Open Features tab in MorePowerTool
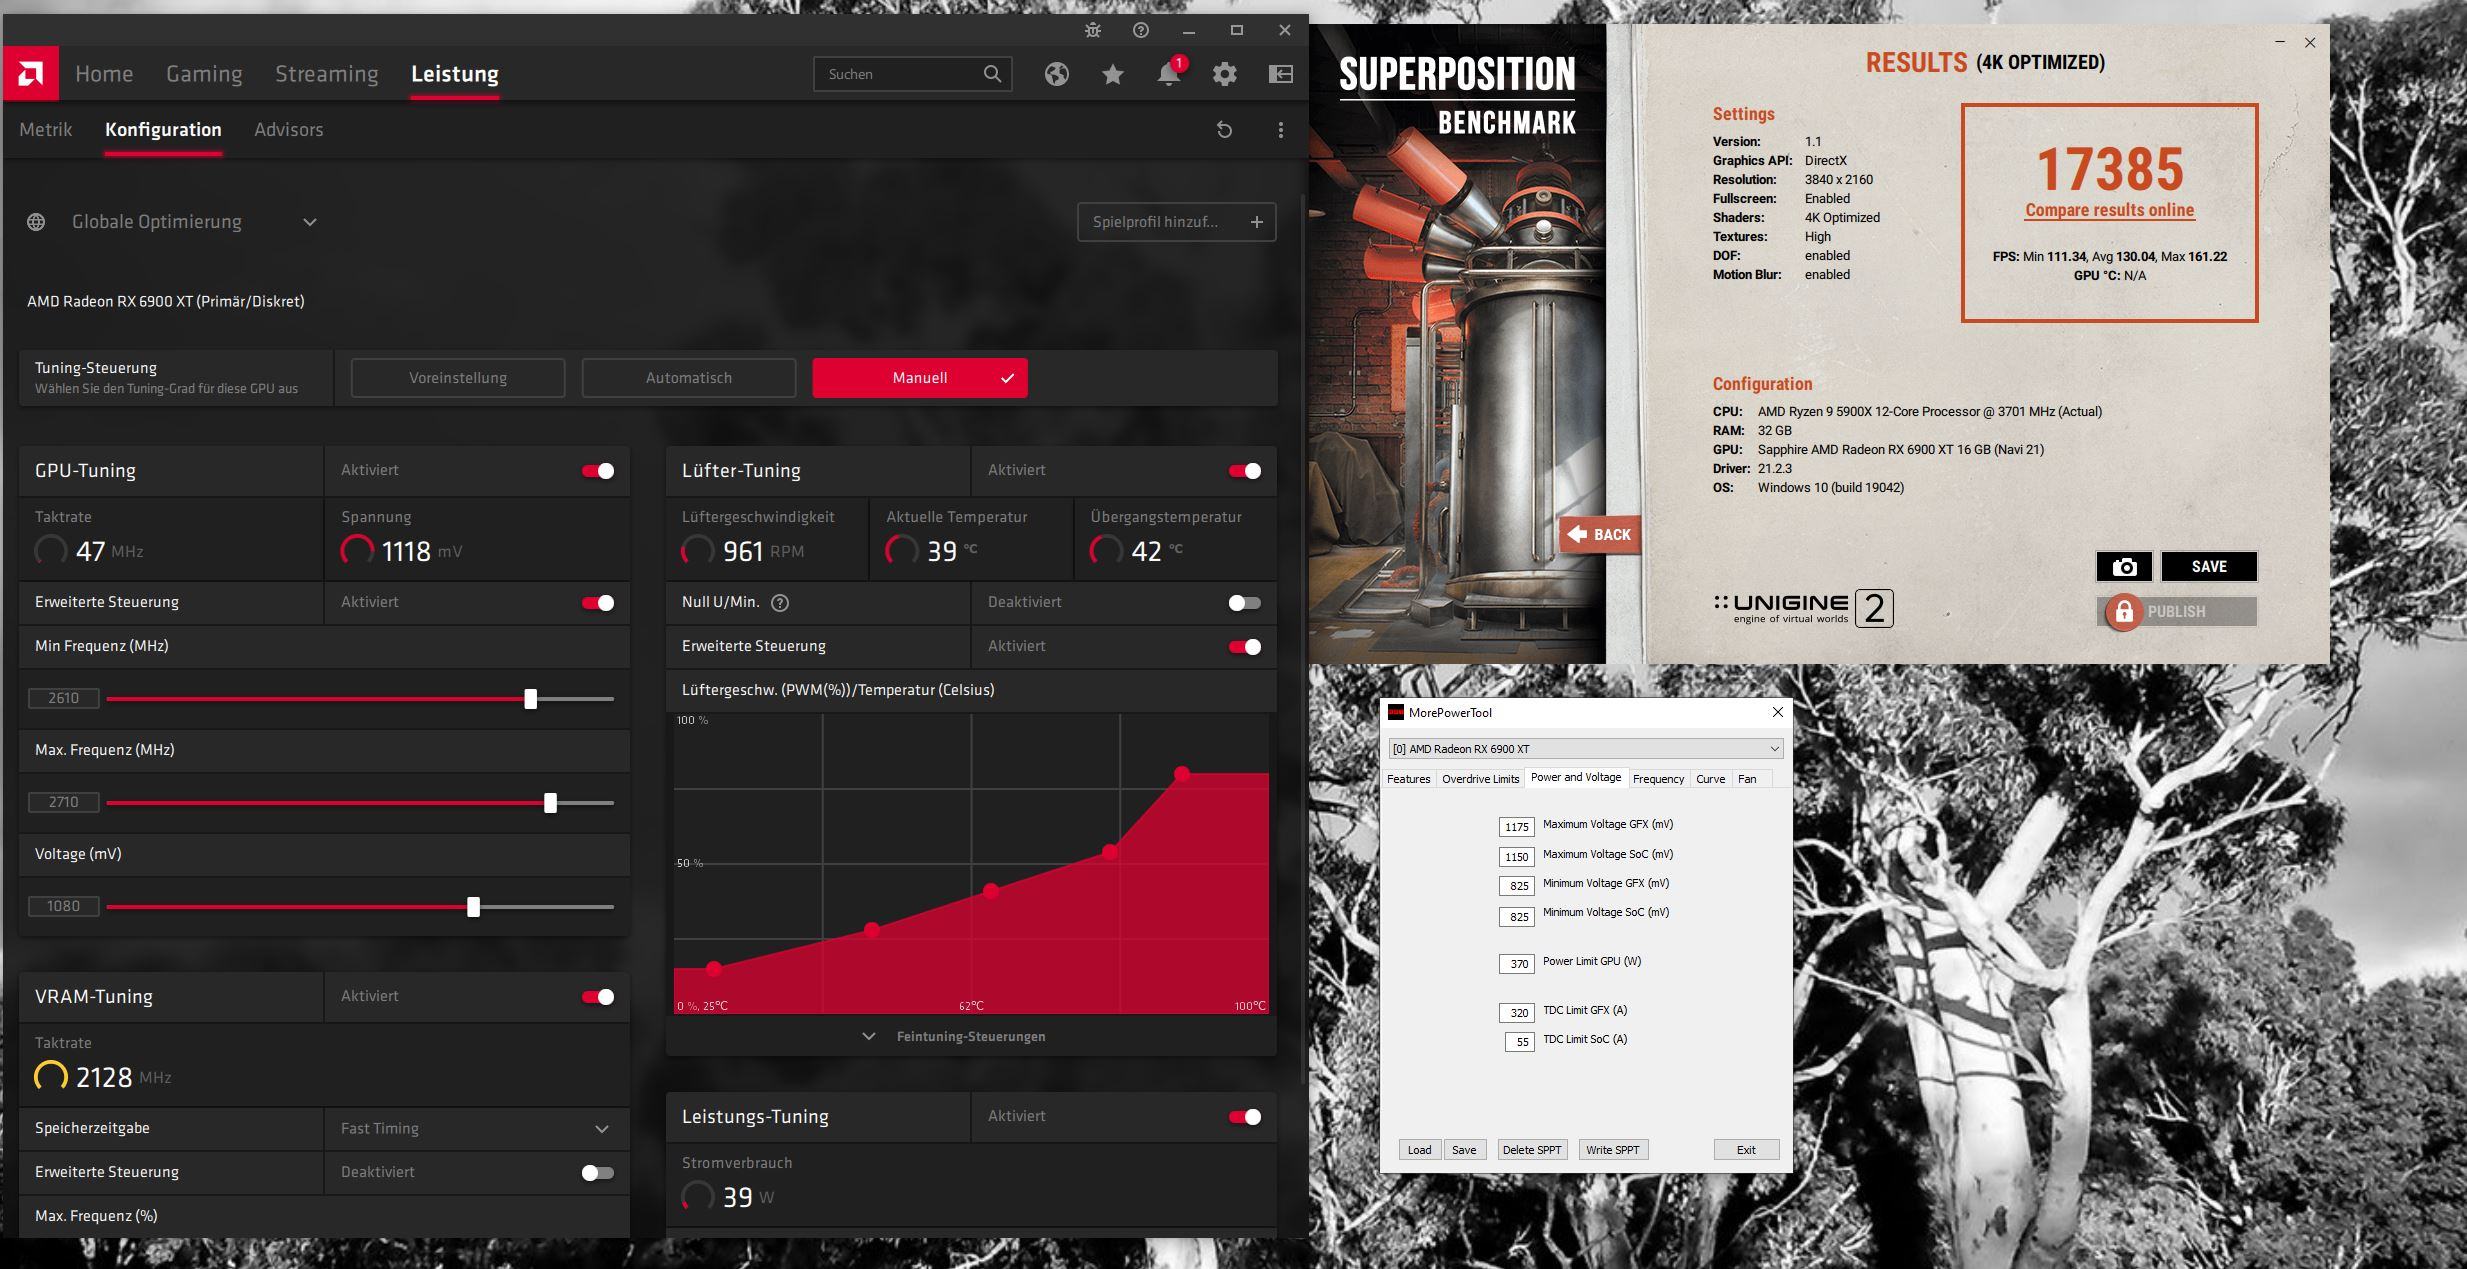Viewport: 2467px width, 1269px height. (x=1408, y=779)
